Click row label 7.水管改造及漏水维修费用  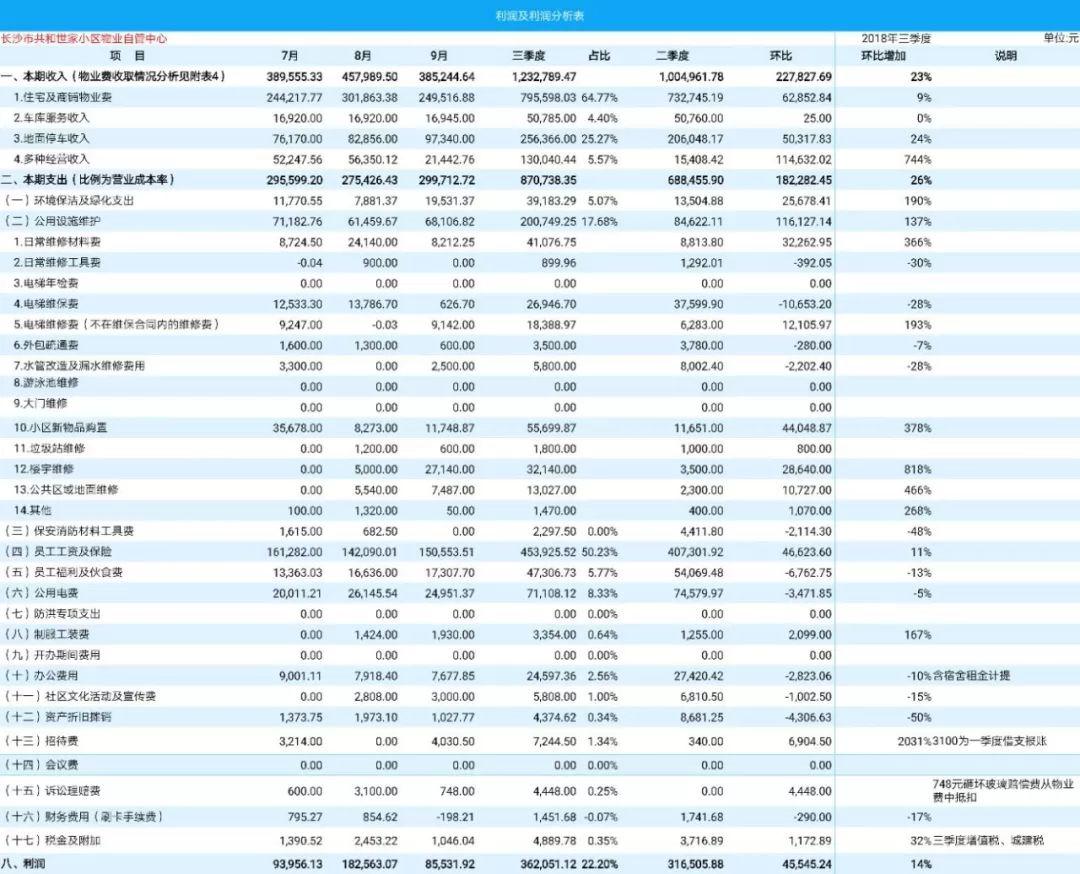(x=79, y=366)
